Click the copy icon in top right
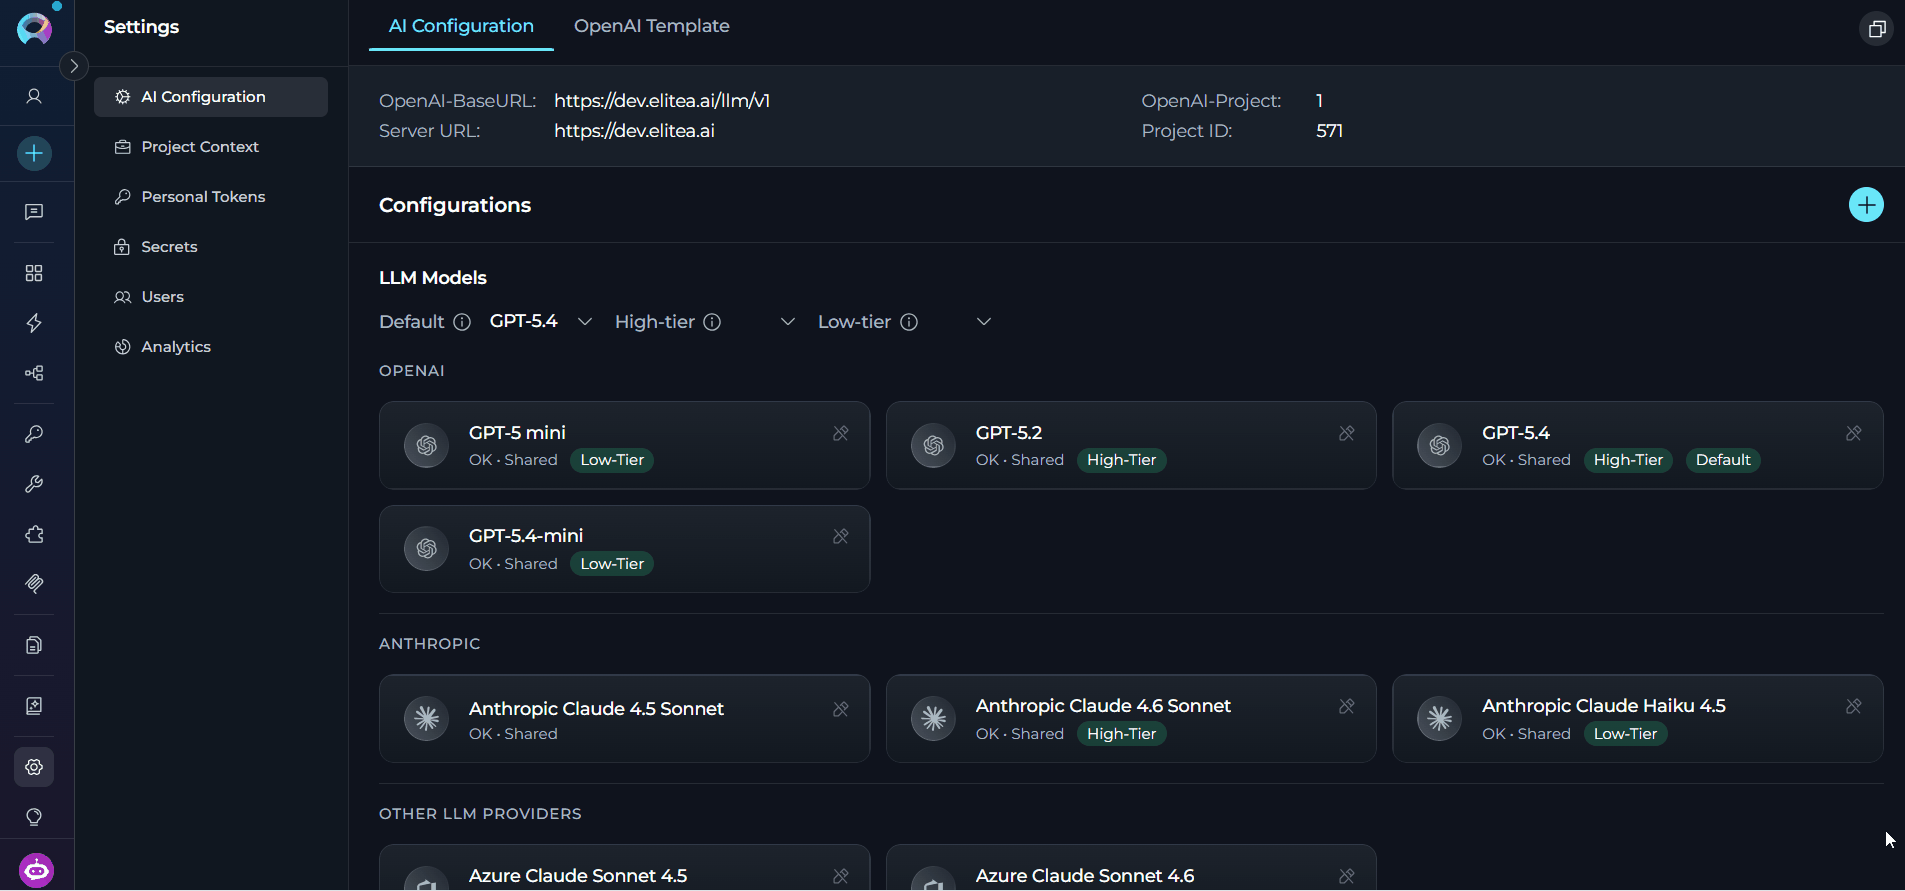Viewport: 1905px width, 891px height. 1877,29
